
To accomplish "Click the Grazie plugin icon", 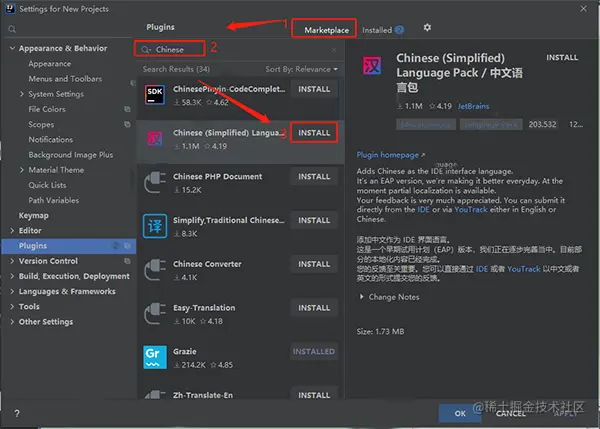I will click(155, 357).
